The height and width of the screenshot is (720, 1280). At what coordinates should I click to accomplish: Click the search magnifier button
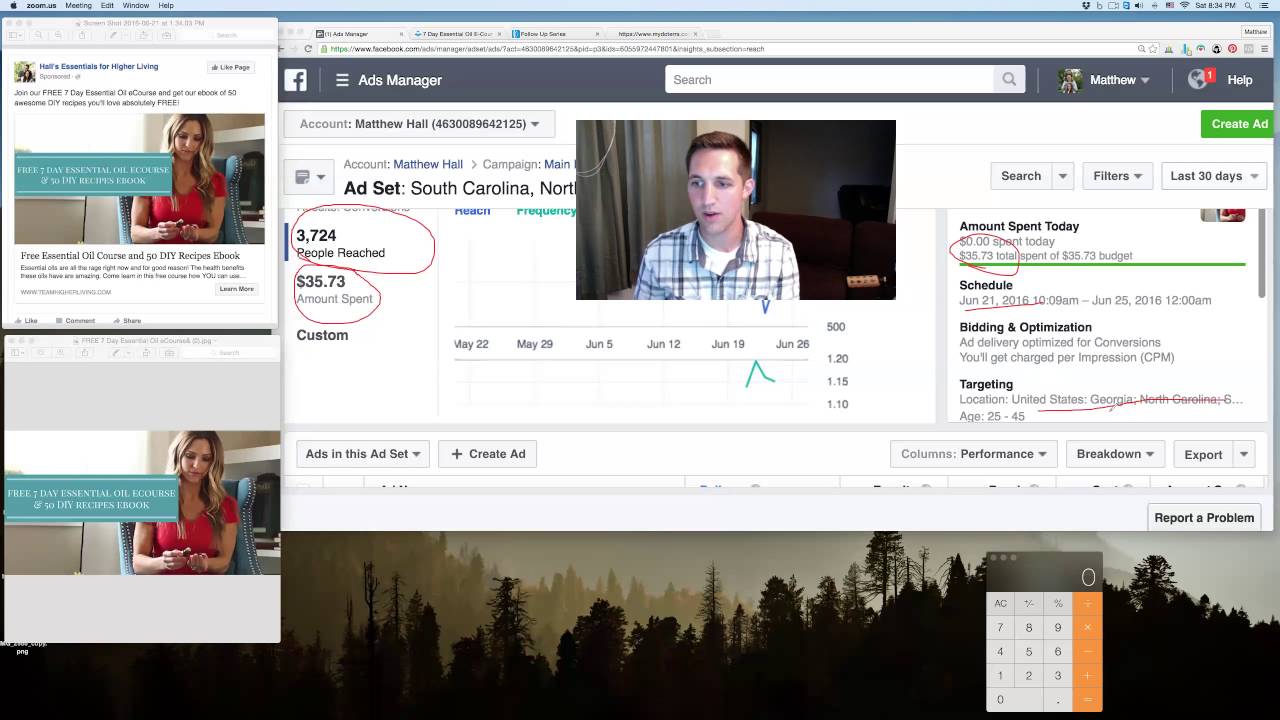1009,80
